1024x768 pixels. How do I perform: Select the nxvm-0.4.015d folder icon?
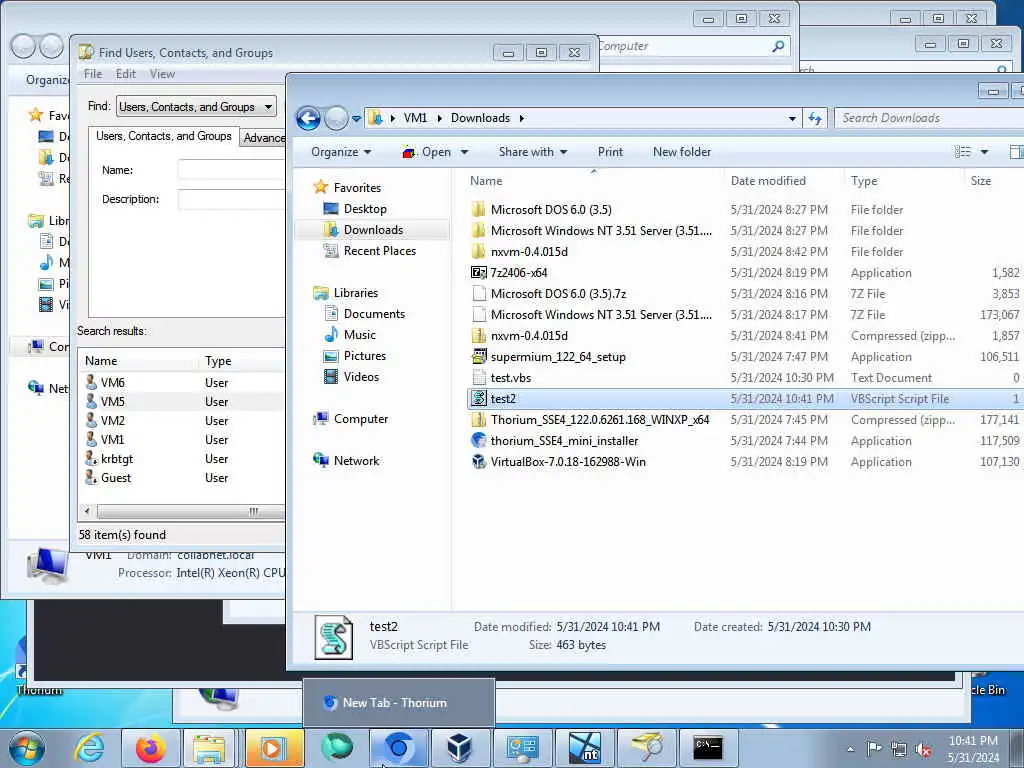[479, 251]
